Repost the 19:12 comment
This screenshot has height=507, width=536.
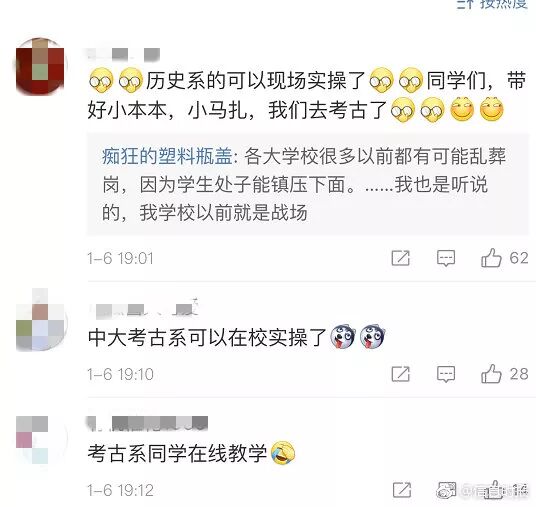[x=402, y=490]
